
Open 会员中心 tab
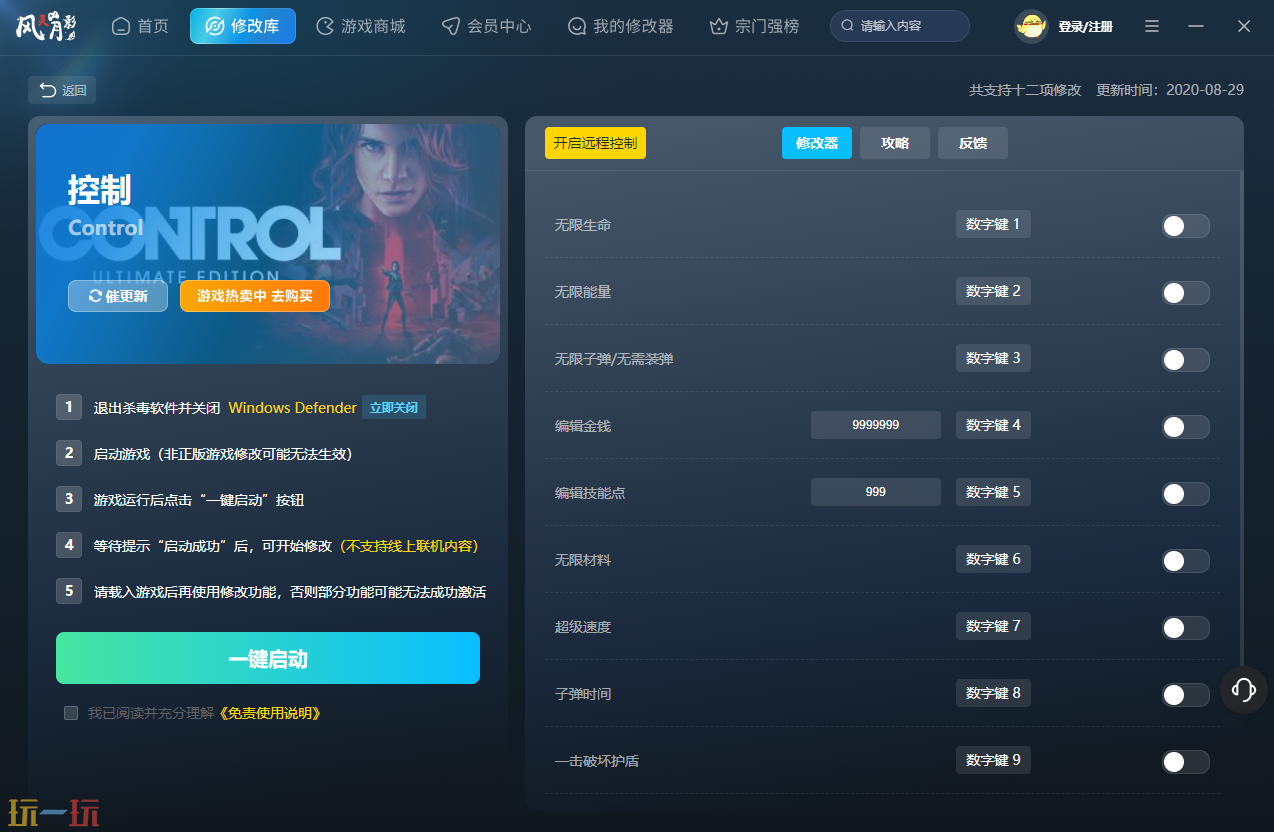coord(486,26)
